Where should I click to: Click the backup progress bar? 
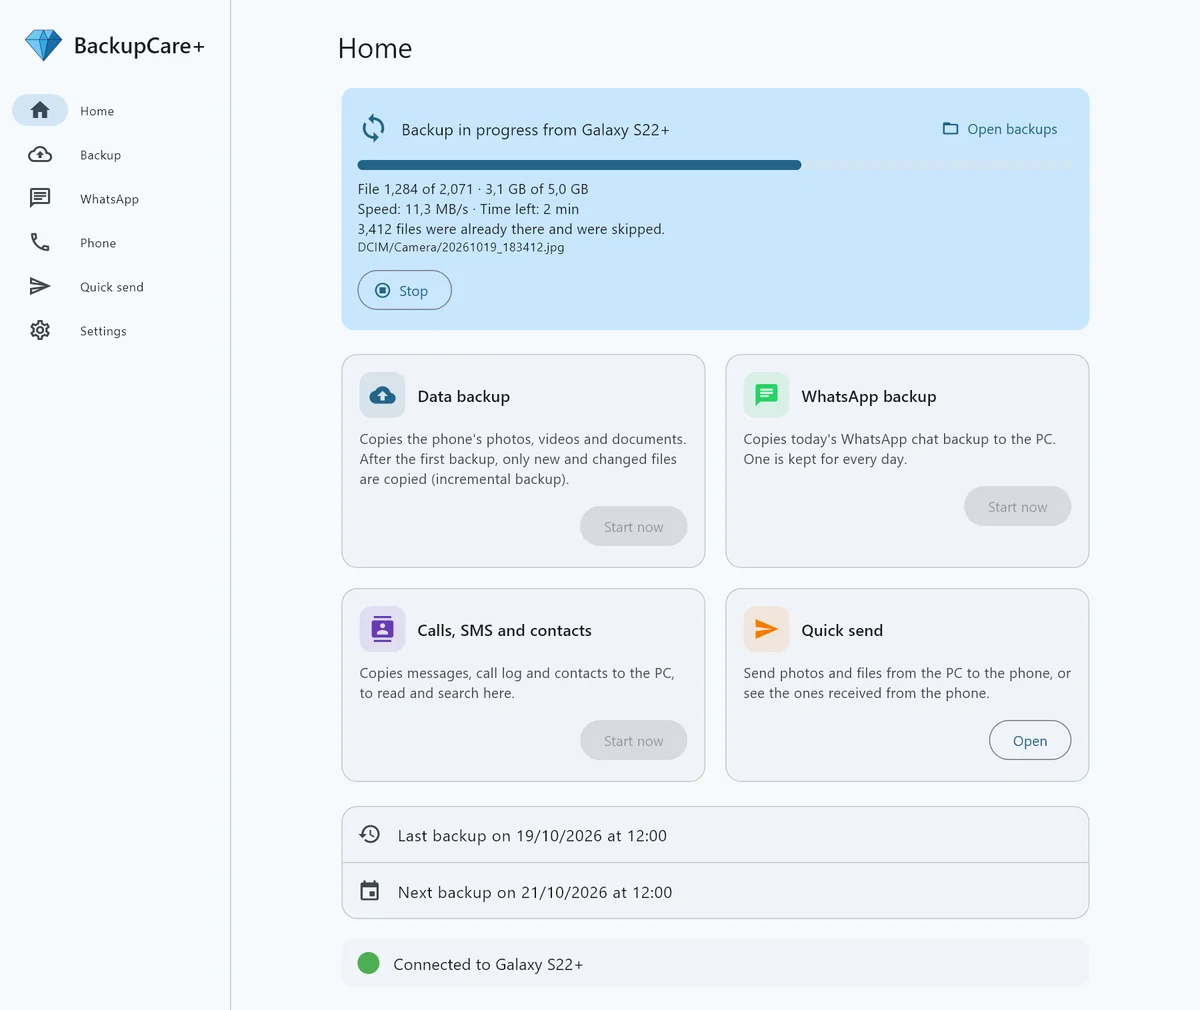pos(714,165)
